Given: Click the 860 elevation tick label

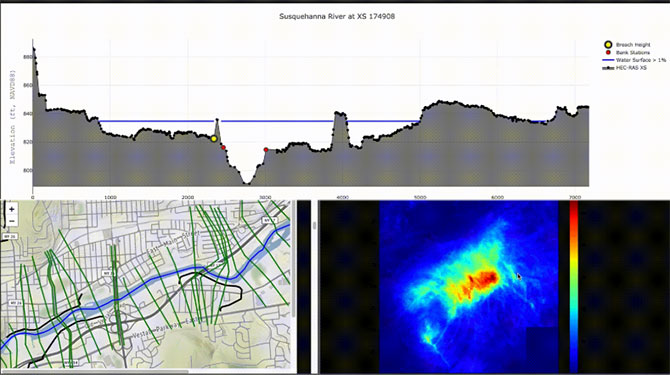Looking at the screenshot, I should (27, 85).
